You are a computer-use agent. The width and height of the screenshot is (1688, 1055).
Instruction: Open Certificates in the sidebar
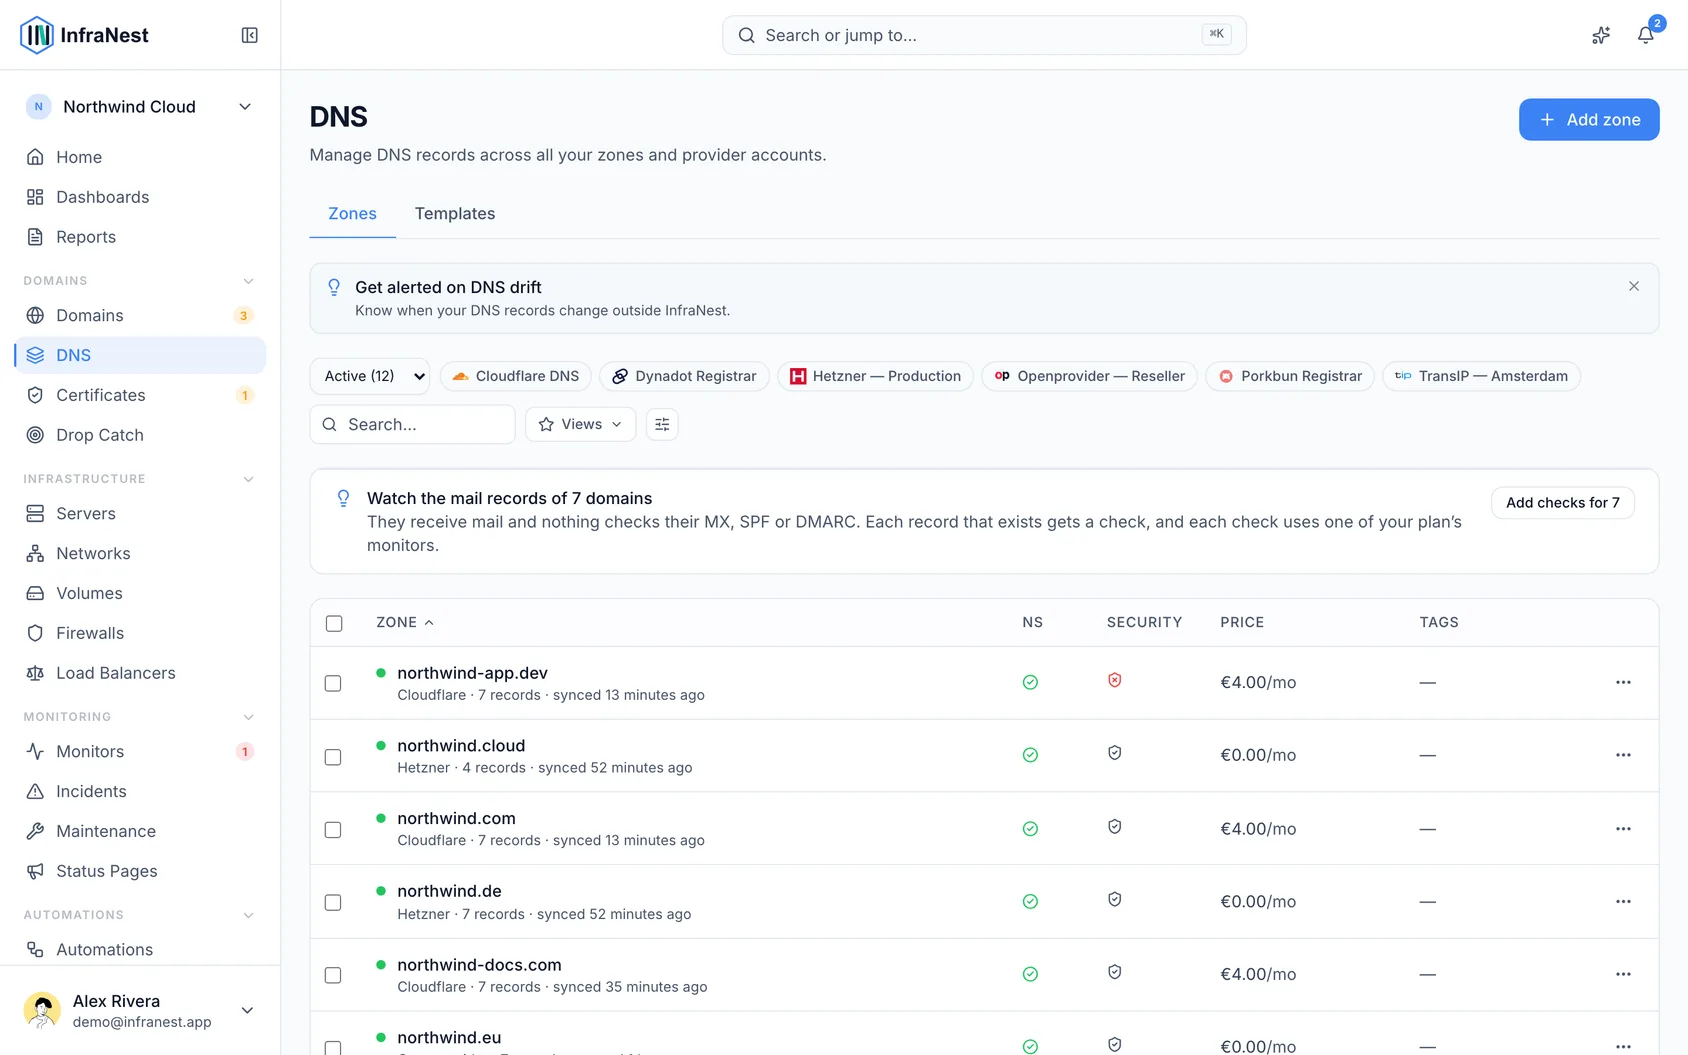[x=140, y=395]
